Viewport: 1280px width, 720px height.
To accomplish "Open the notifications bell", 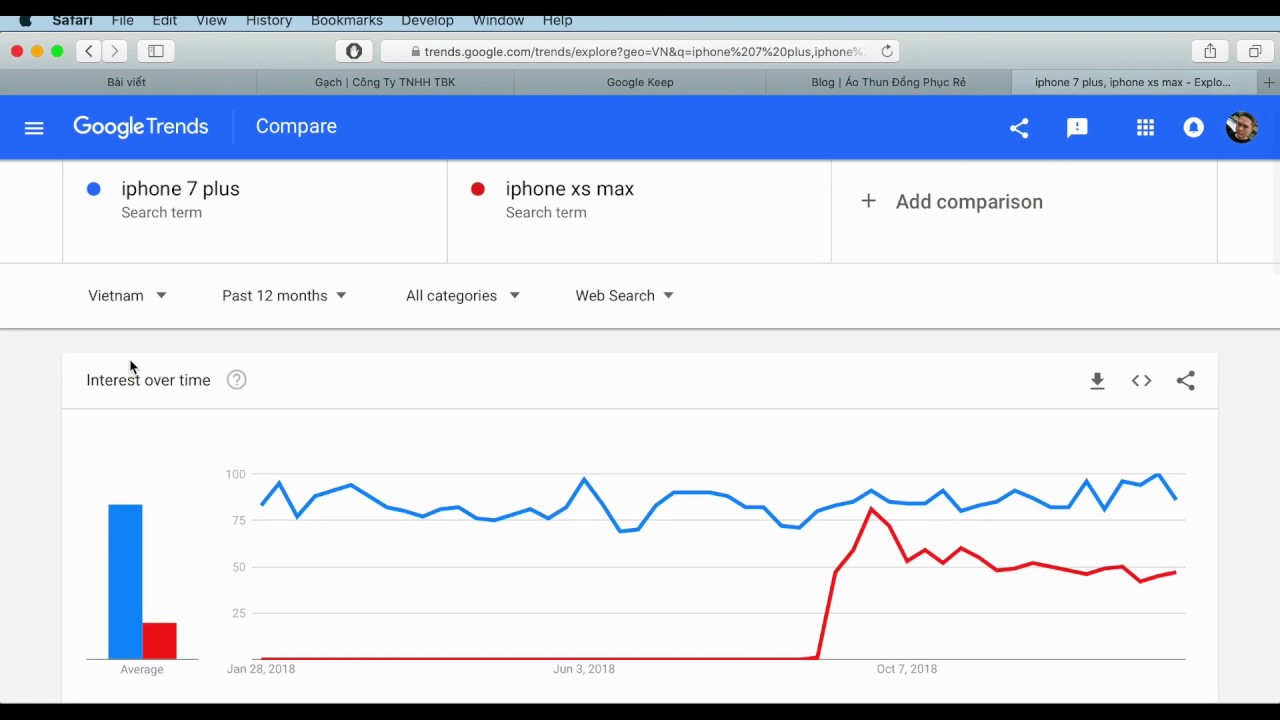I will pos(1193,128).
